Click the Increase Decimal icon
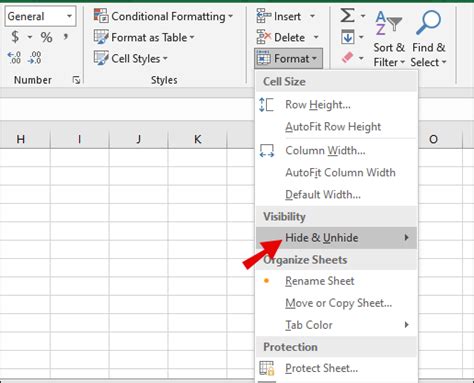The width and height of the screenshot is (474, 383). (14, 58)
